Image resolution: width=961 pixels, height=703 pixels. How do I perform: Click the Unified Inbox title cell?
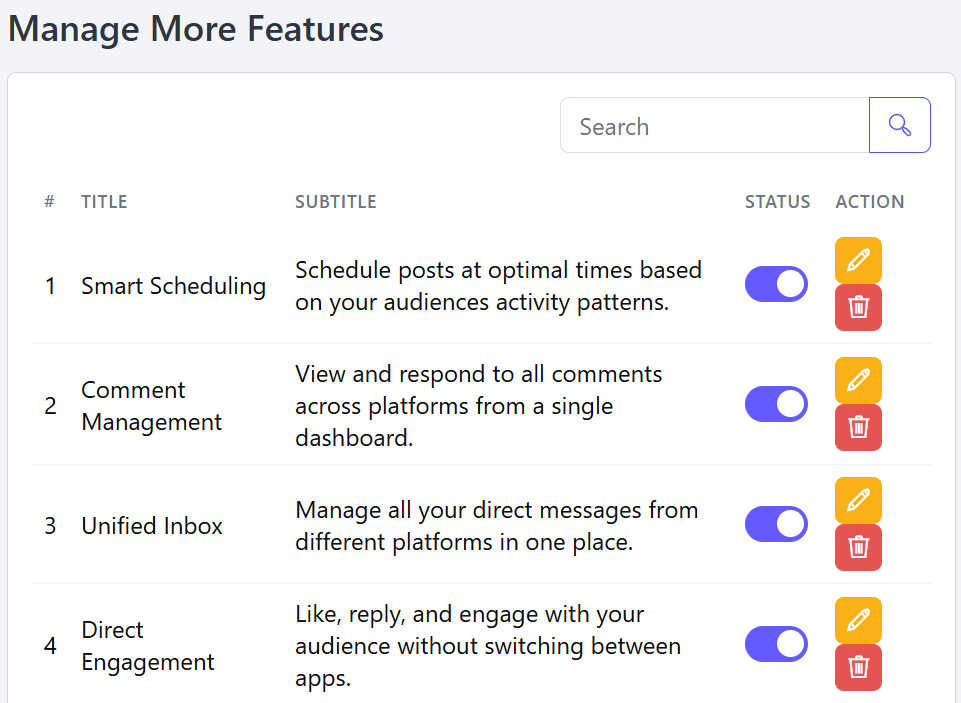[151, 526]
